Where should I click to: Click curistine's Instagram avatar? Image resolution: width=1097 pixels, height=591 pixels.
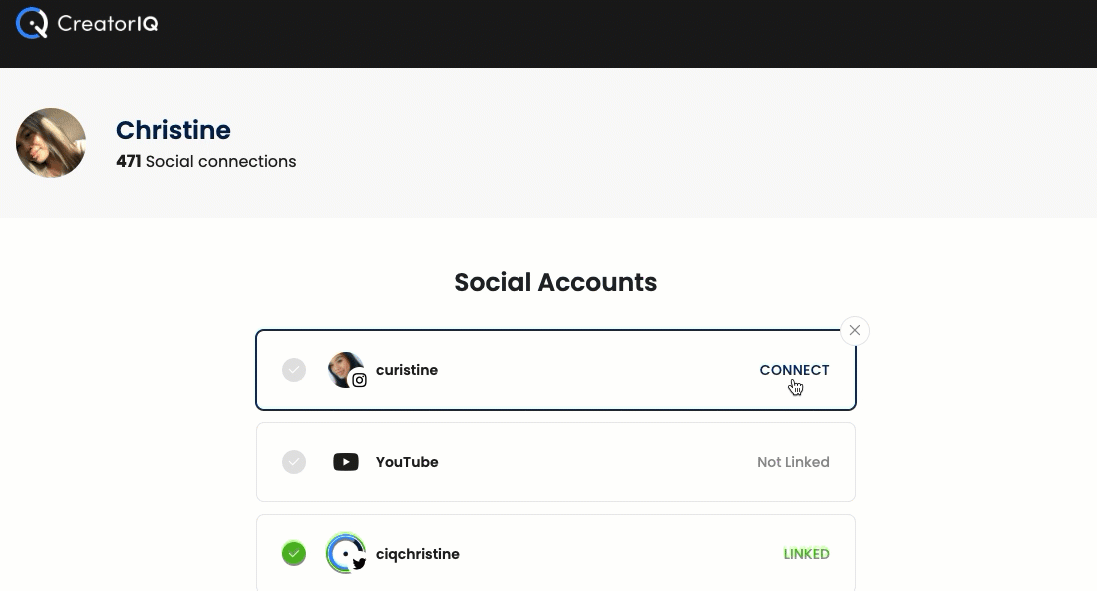click(x=345, y=369)
